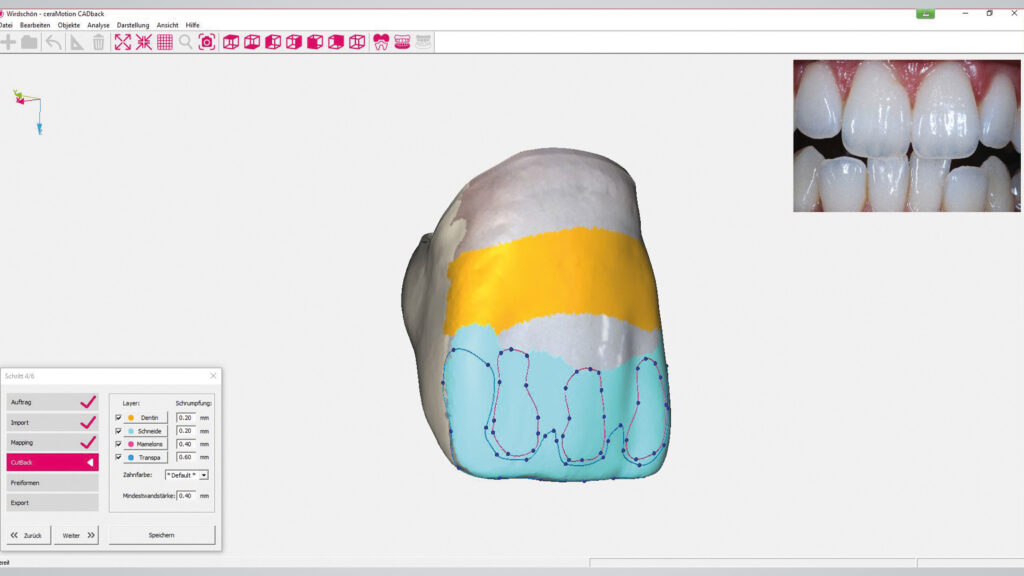This screenshot has height=576, width=1024.
Task: Select the magnifier zoom tool
Action: click(x=186, y=42)
